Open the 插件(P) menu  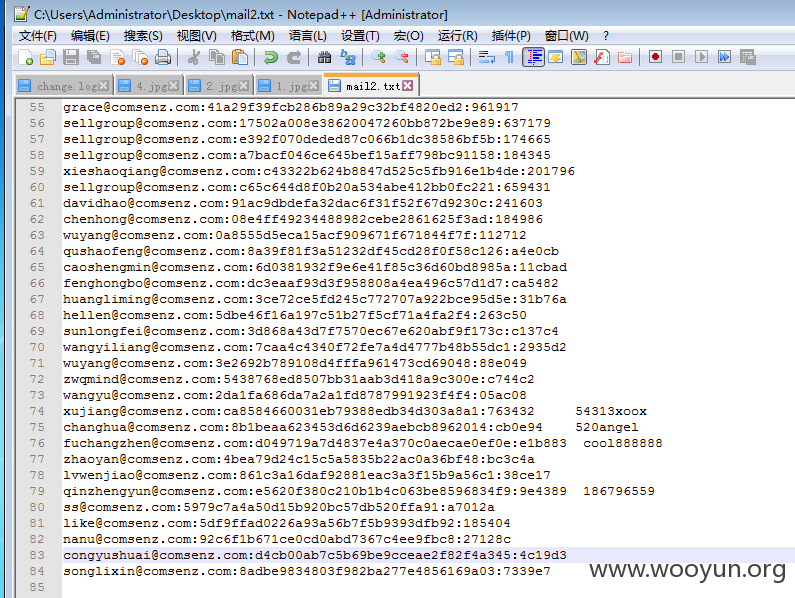pos(511,36)
